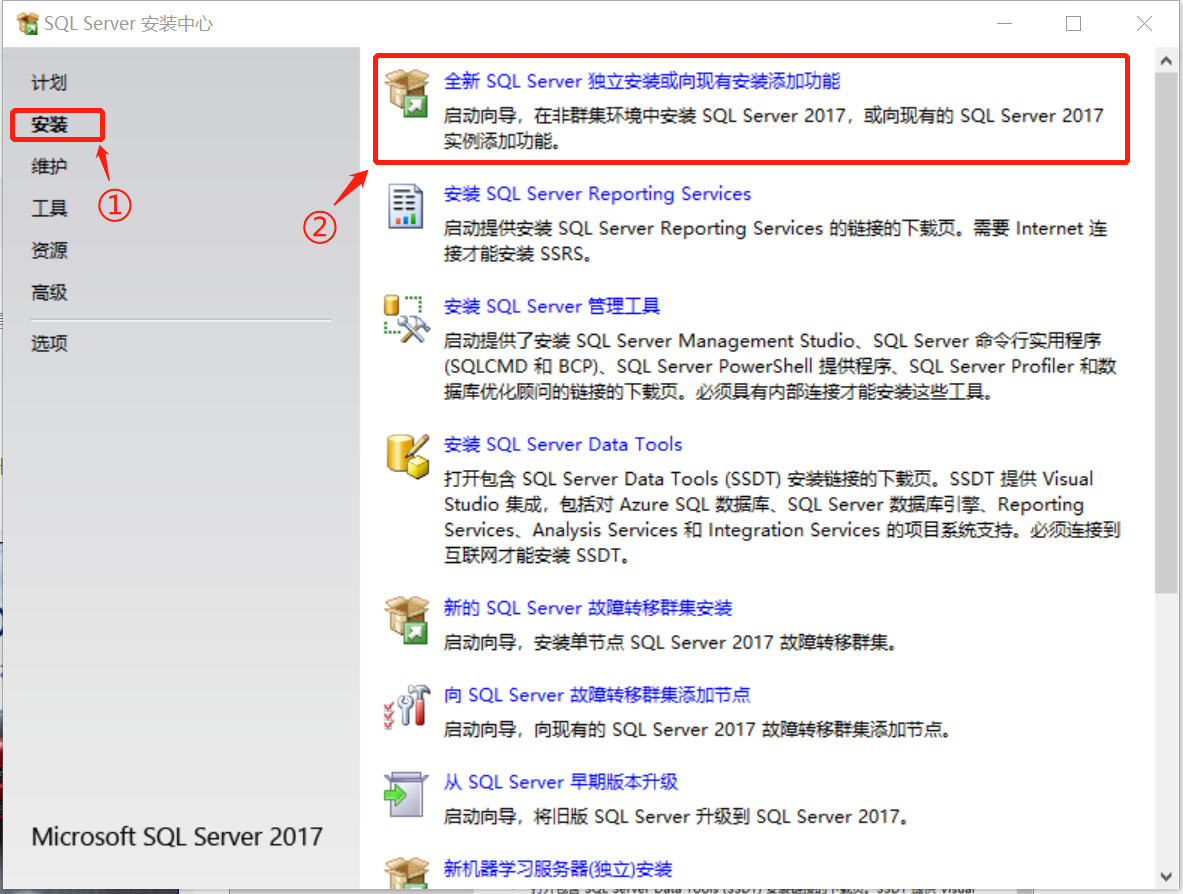Screen dimensions: 1183x894
Task: Open link 新机器学习服务器(独立)安装
Action: coord(558,869)
